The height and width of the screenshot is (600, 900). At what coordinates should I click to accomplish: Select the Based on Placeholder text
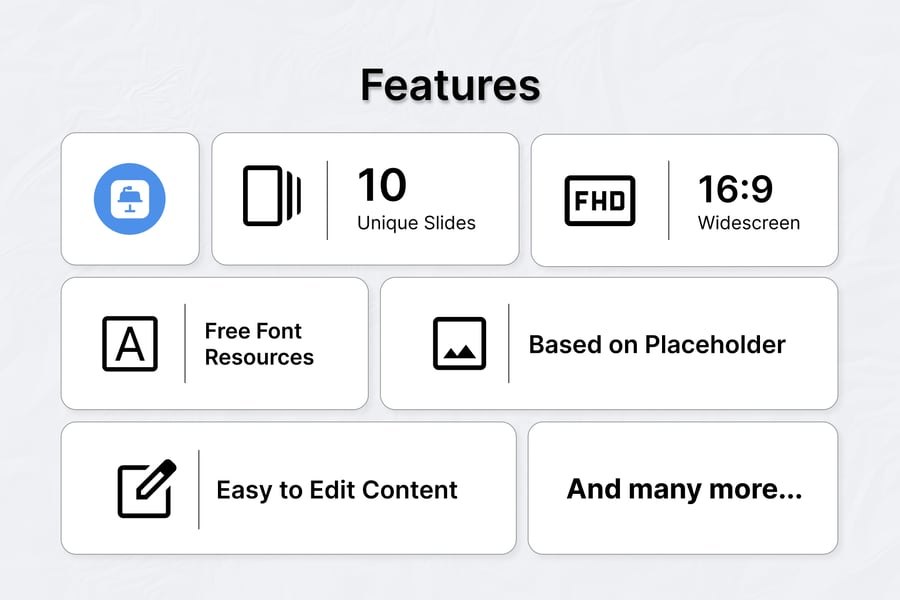[x=657, y=345]
